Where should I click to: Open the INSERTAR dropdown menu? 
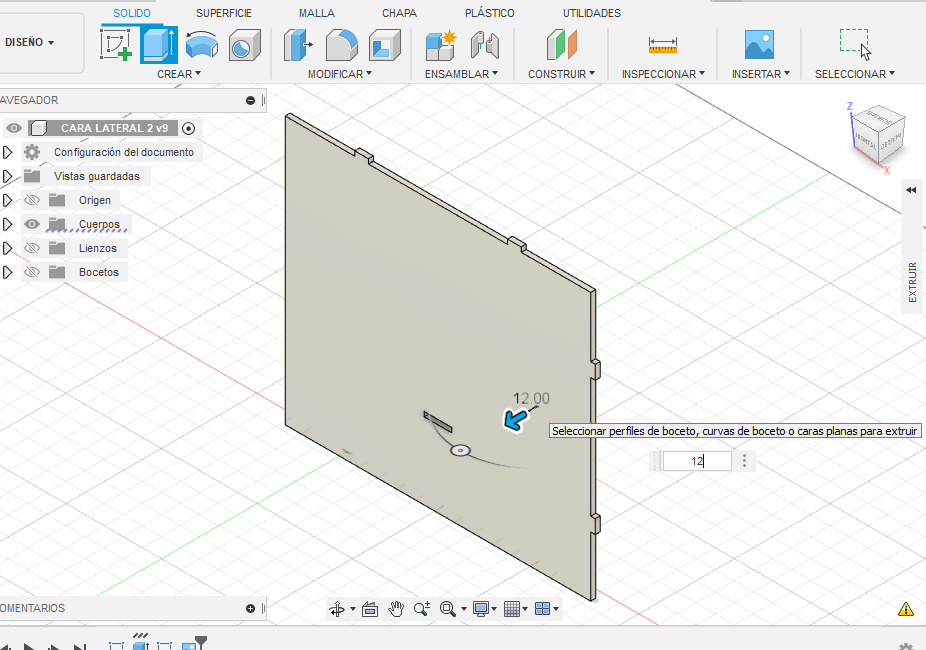(761, 74)
